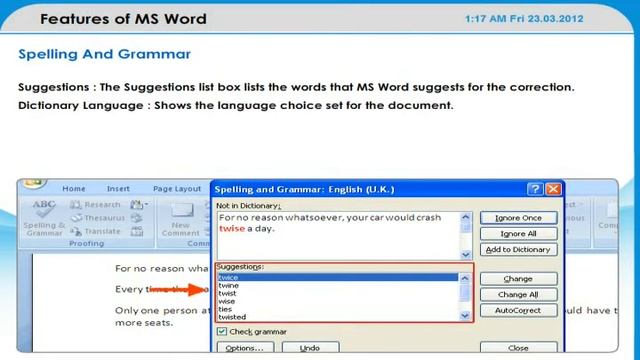640x360 pixels.
Task: Select suggestion "twice"
Action: click(x=338, y=277)
